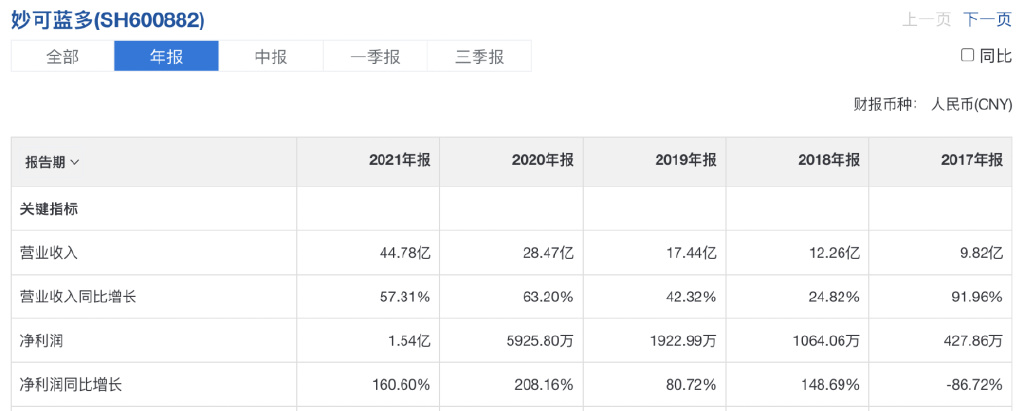Viewport: 1024px width, 411px height.
Task: Select the 2020年报 column header
Action: pyautogui.click(x=542, y=161)
